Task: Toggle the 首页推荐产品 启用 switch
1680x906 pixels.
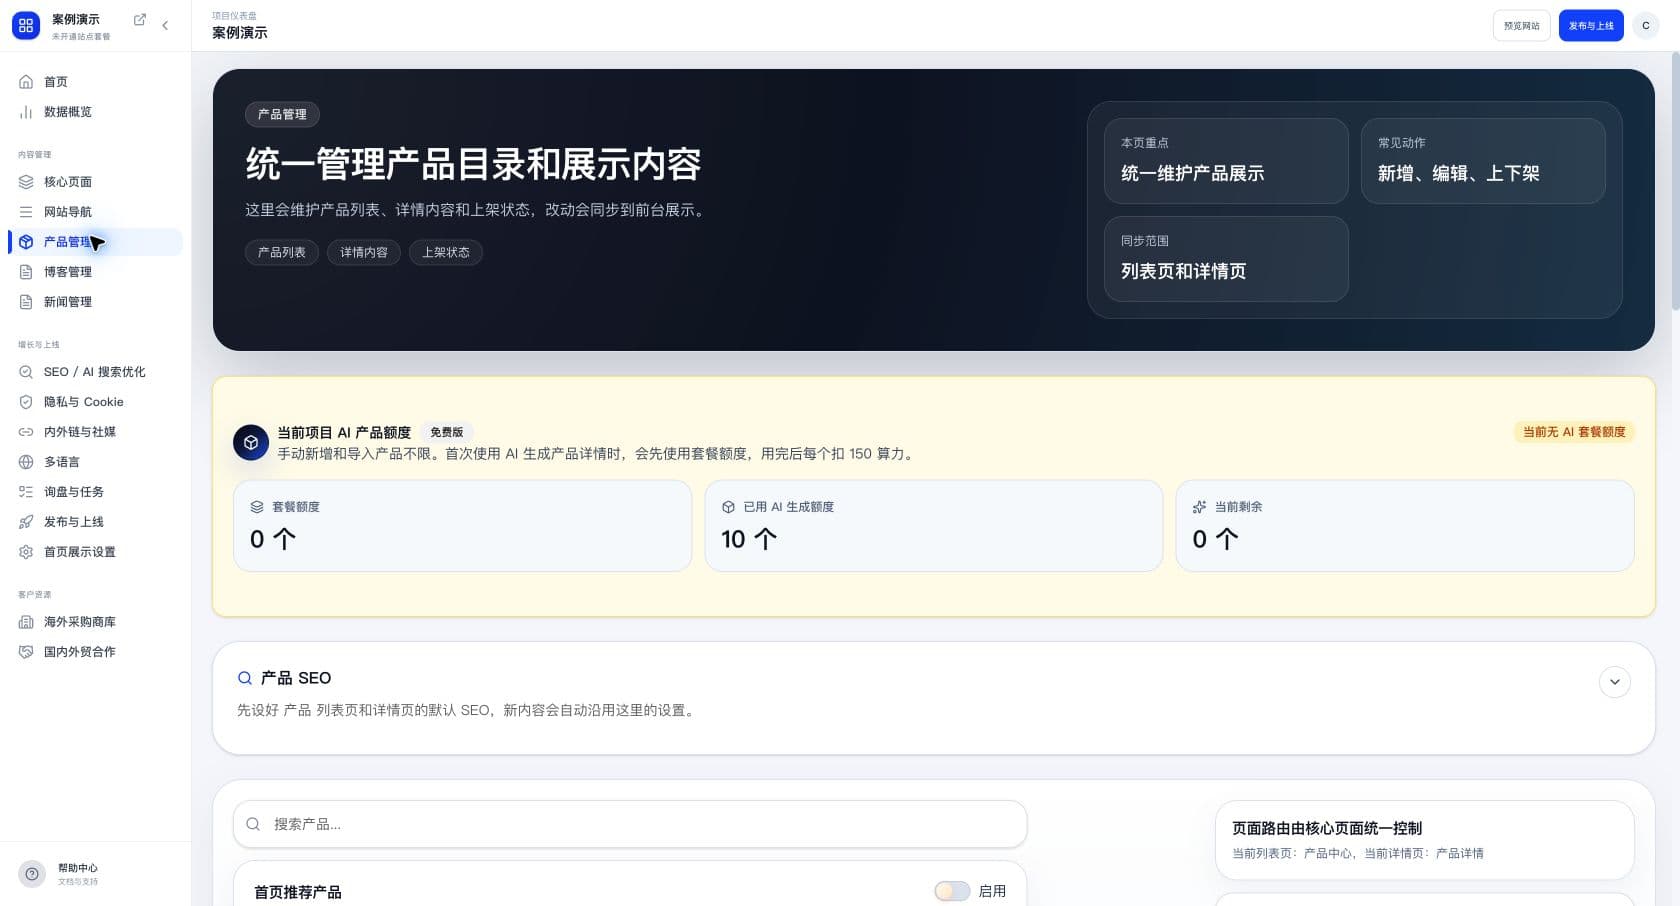Action: [952, 891]
